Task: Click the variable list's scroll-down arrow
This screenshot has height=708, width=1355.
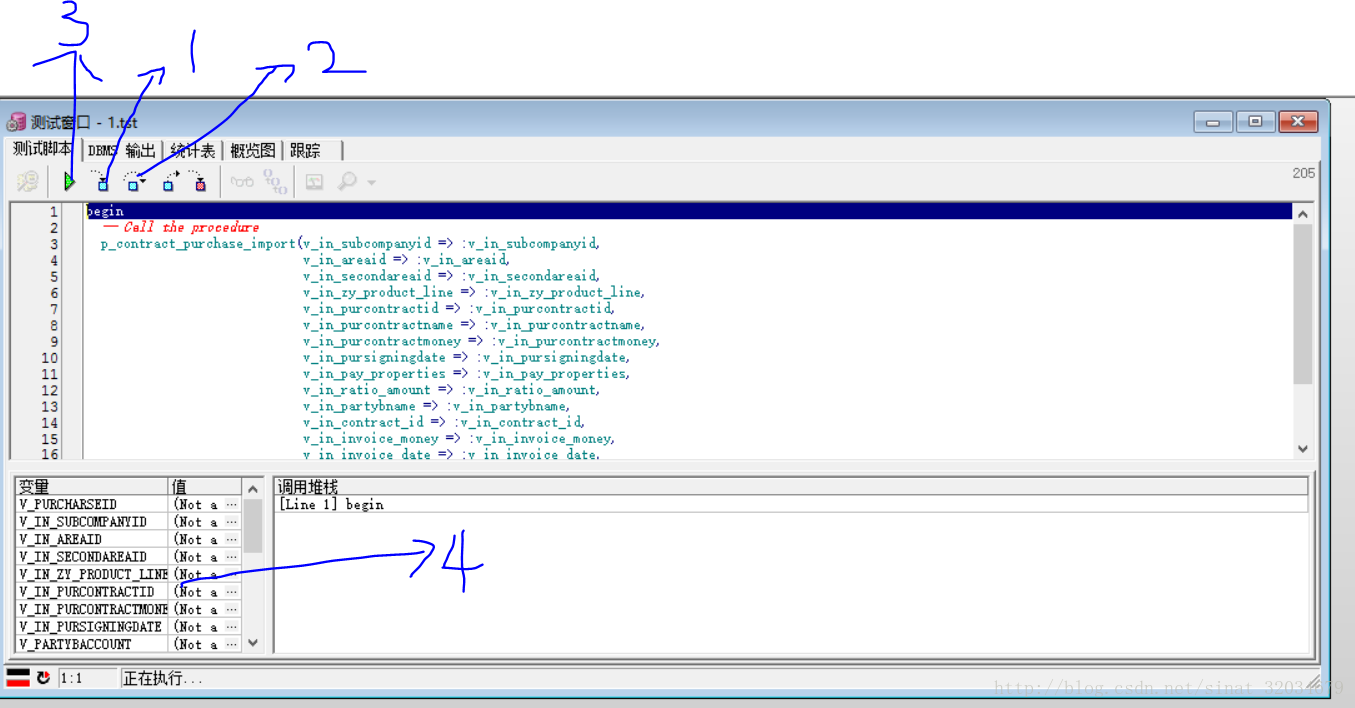Action: tap(253, 643)
